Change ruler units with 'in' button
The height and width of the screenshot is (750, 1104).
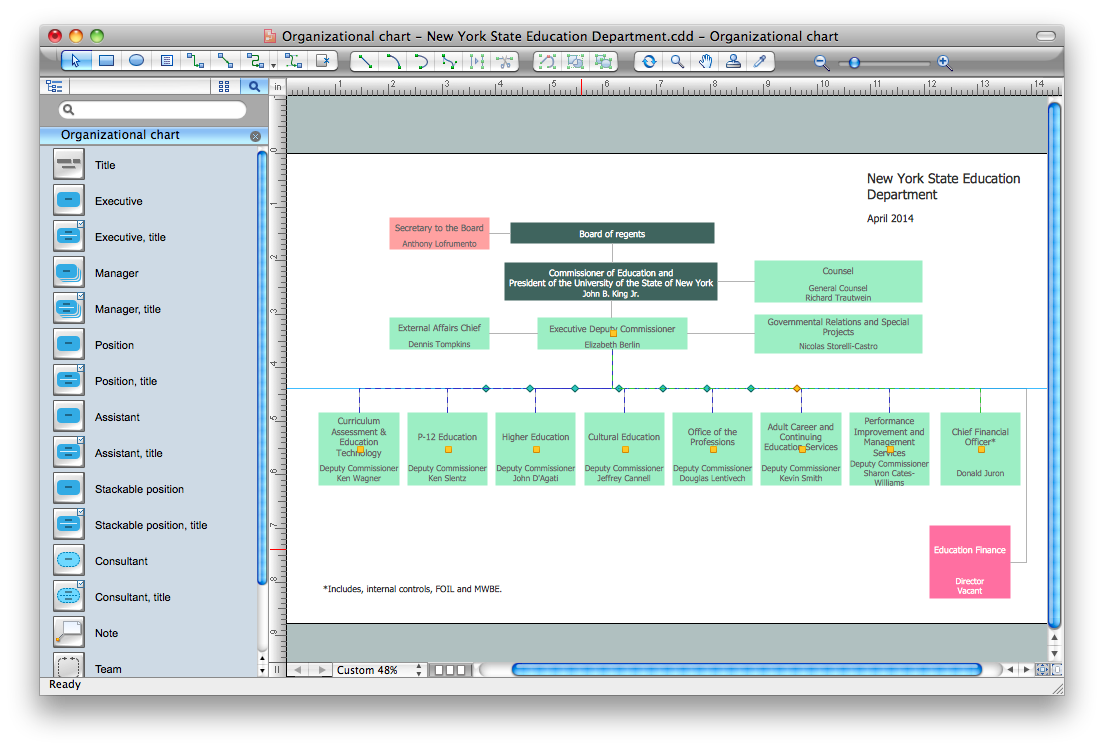pos(278,87)
